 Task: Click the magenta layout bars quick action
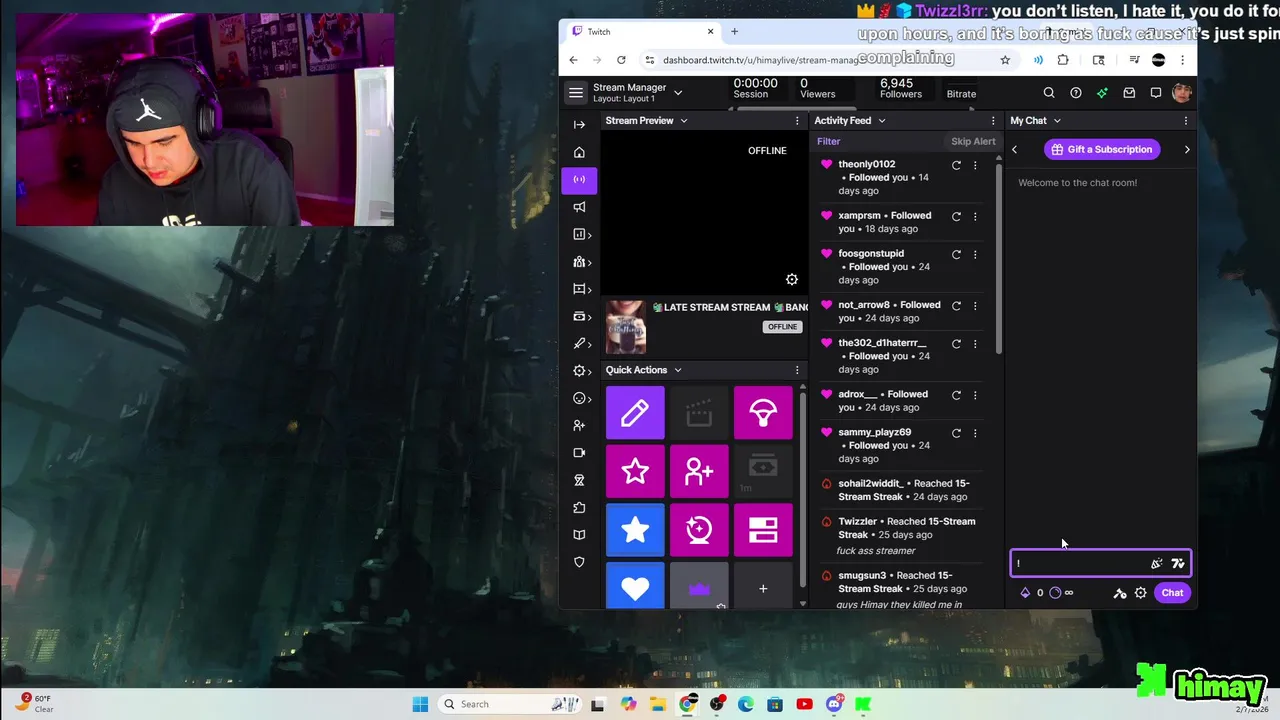[763, 530]
